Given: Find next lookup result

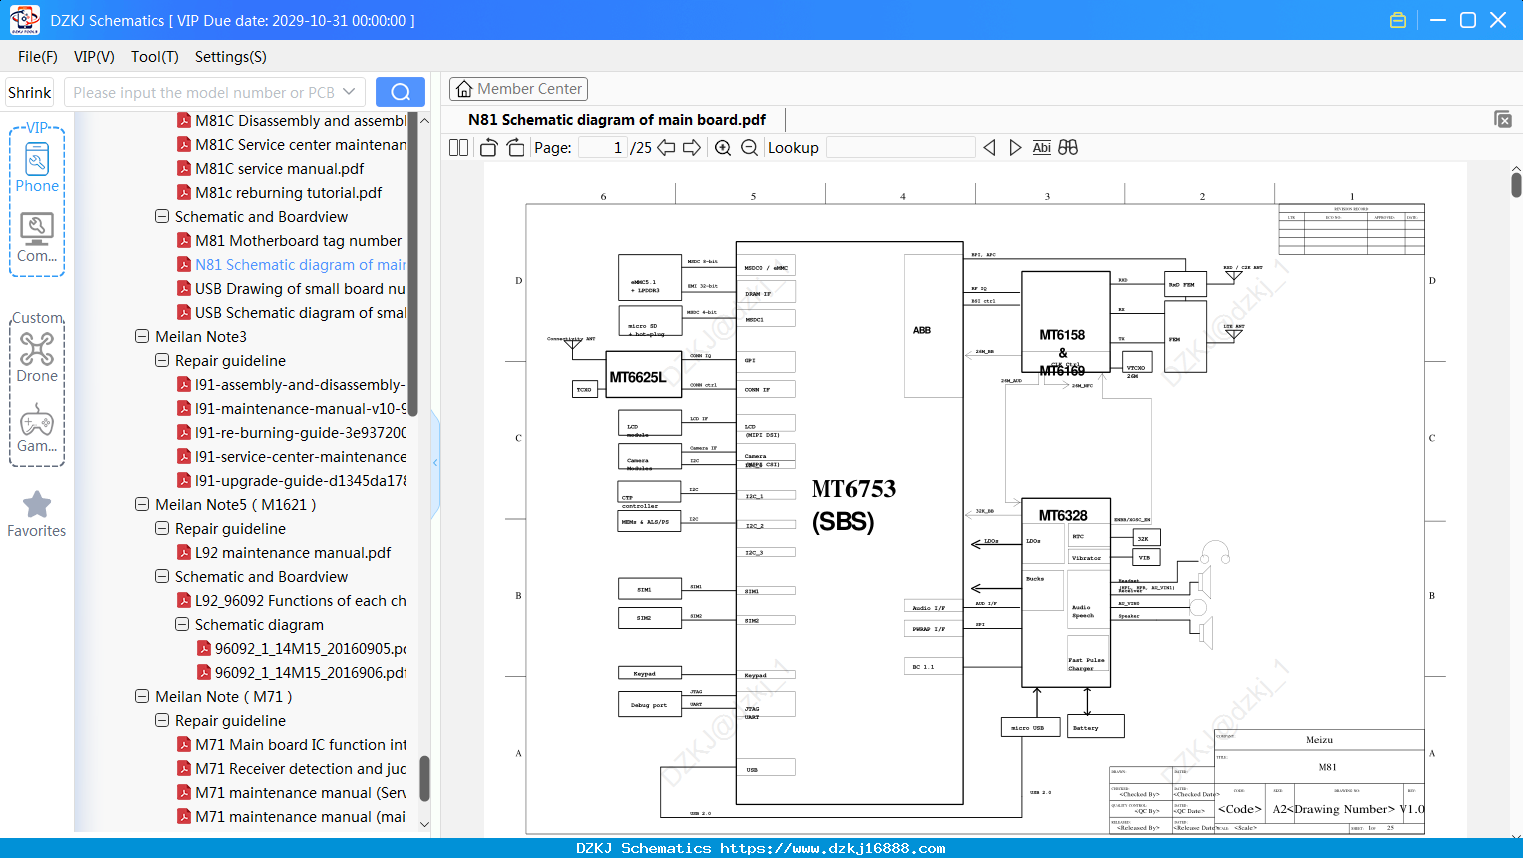Looking at the screenshot, I should coord(1015,148).
